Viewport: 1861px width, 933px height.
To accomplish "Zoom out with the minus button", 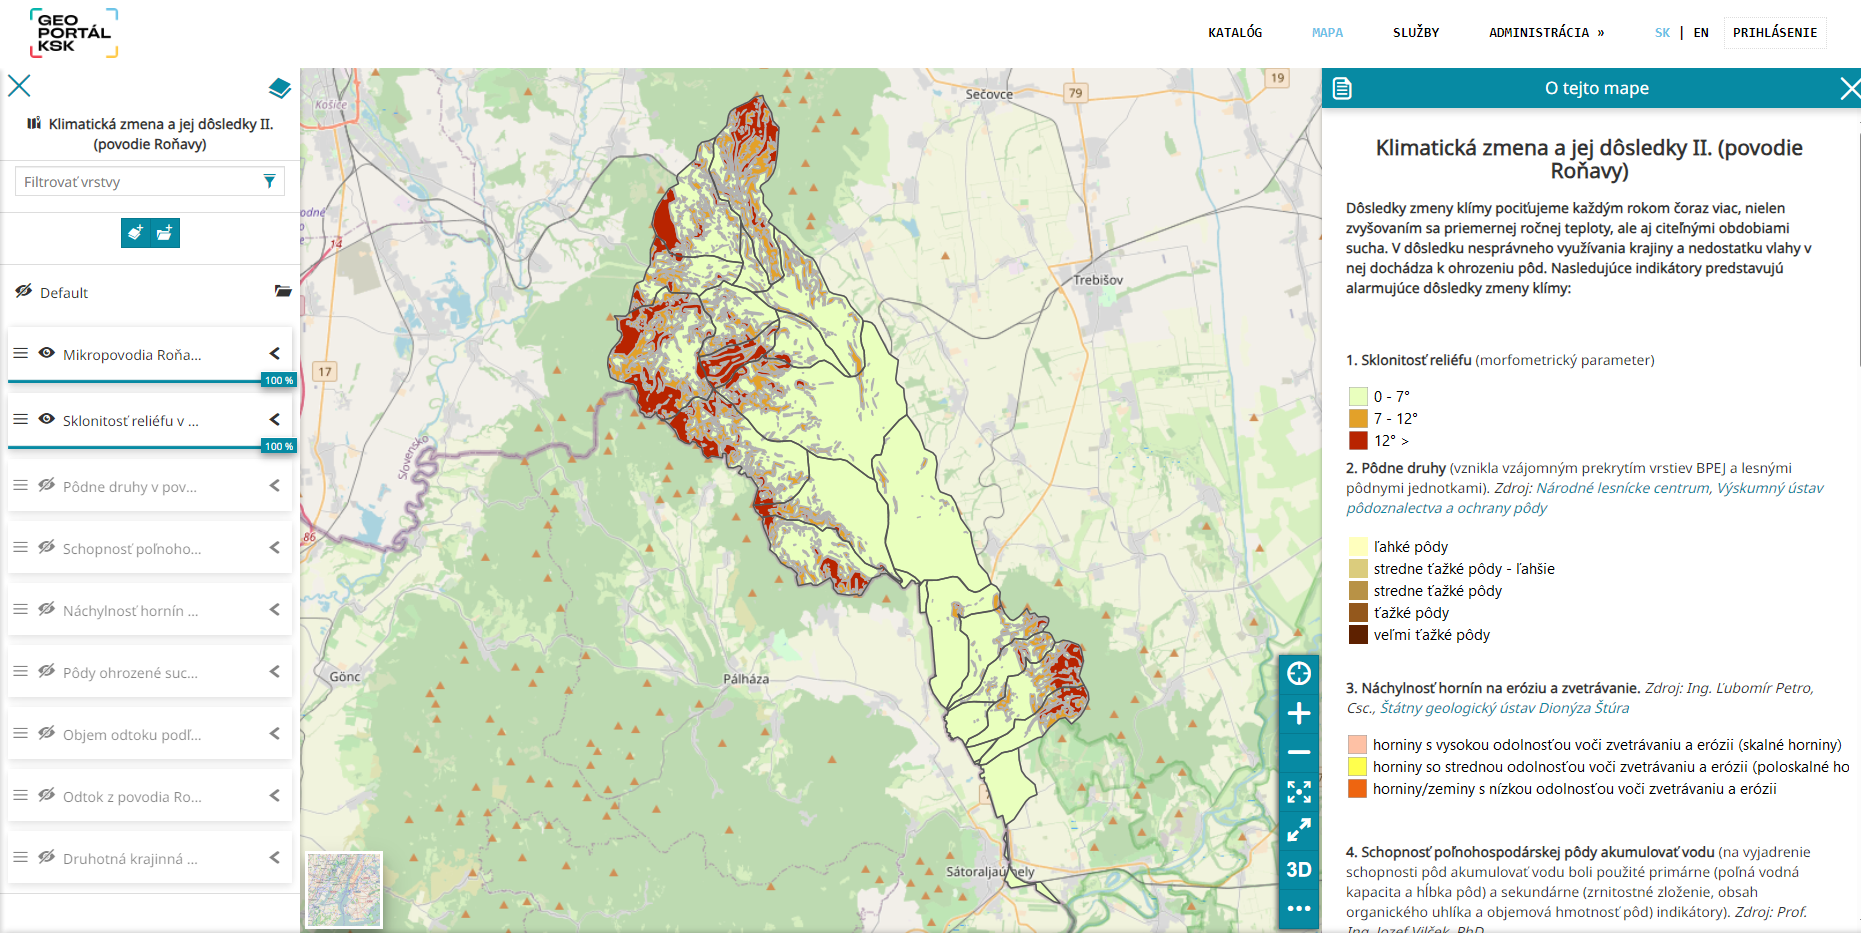I will click(x=1298, y=752).
